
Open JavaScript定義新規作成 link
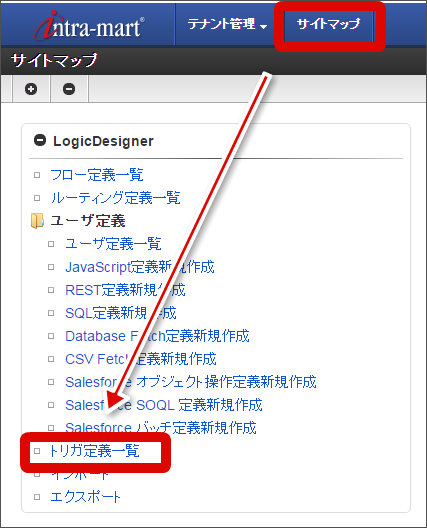click(140, 267)
